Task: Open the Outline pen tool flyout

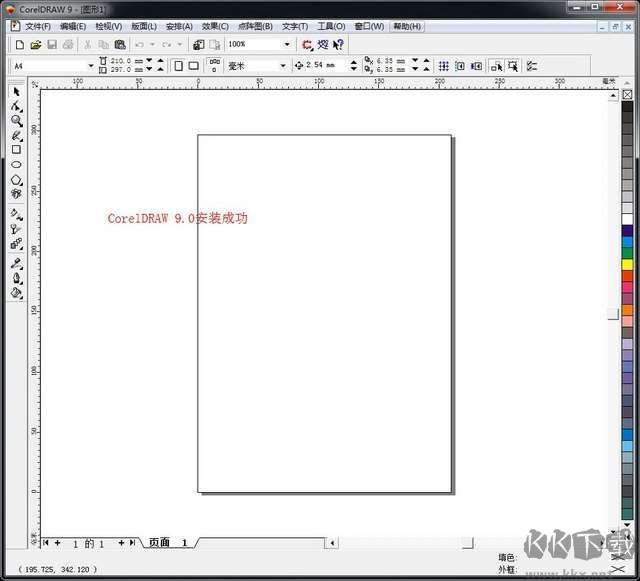Action: [x=16, y=278]
